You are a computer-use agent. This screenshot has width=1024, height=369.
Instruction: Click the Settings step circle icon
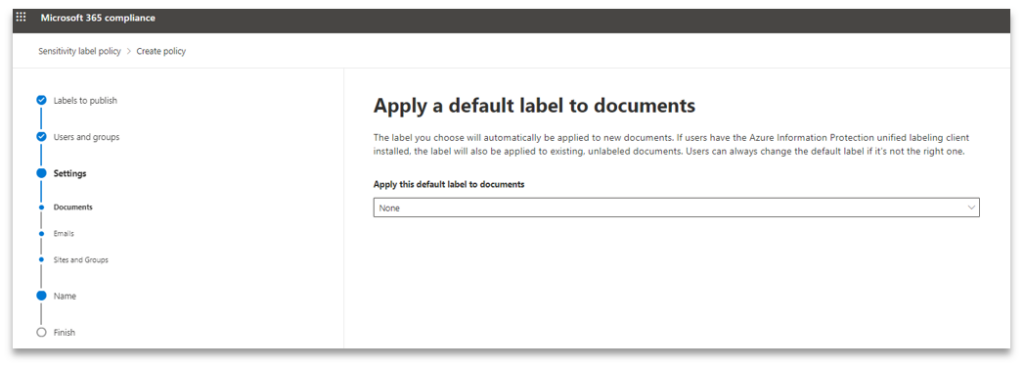point(42,173)
